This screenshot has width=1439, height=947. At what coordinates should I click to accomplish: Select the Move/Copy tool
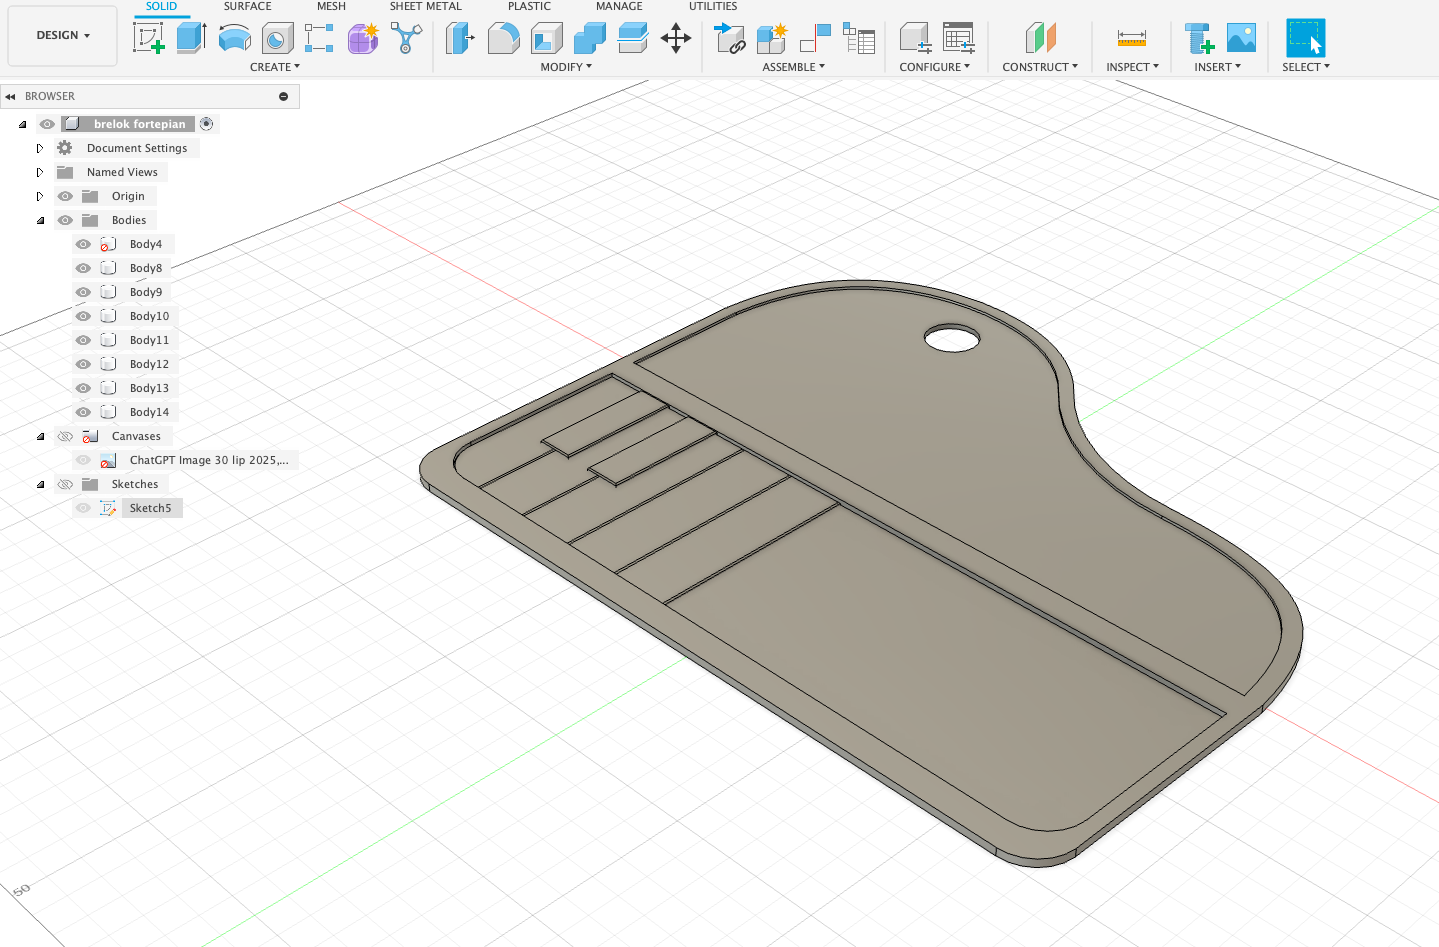(x=676, y=38)
